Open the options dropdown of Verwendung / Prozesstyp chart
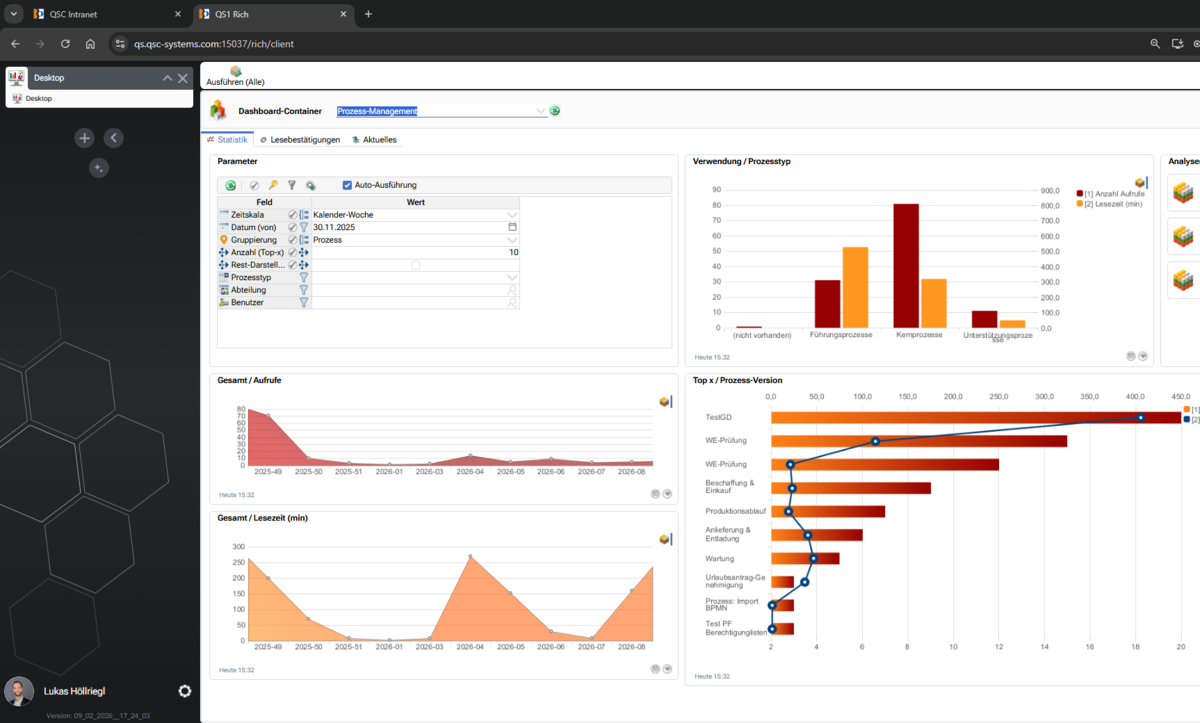The image size is (1200, 723). click(x=1143, y=355)
